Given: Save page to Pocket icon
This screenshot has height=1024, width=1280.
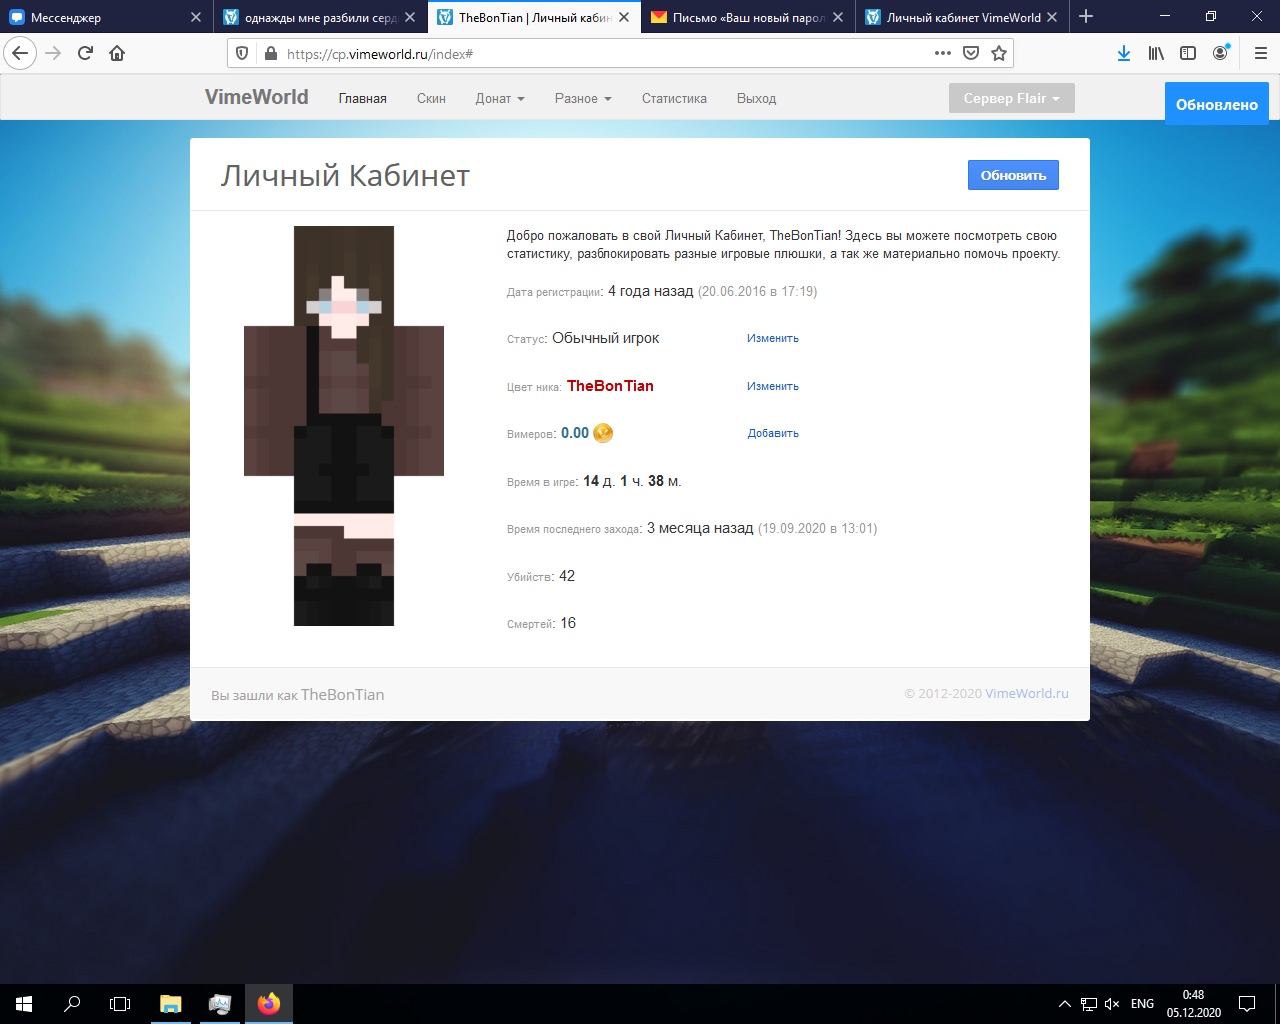Looking at the screenshot, I should pyautogui.click(x=971, y=53).
